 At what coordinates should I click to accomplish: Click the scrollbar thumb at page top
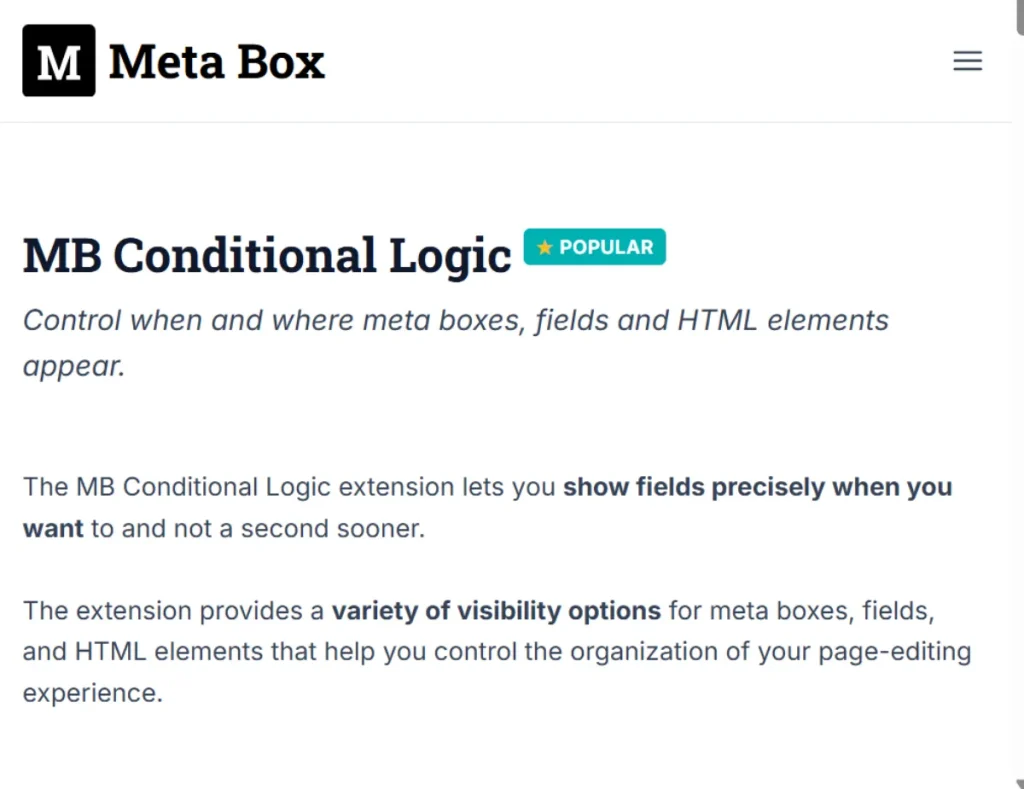click(1019, 16)
